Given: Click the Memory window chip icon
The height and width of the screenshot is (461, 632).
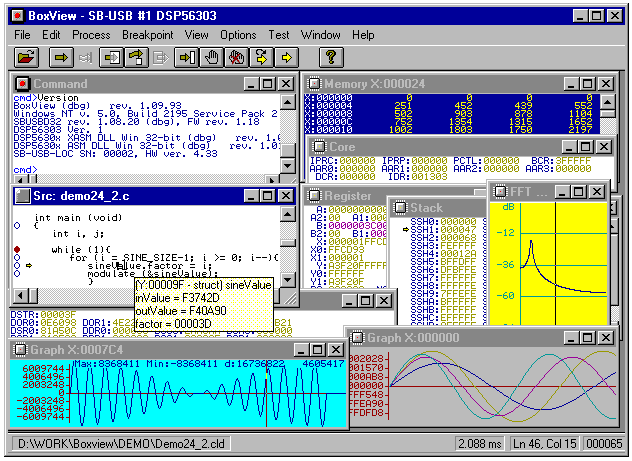Looking at the screenshot, I should point(314,83).
